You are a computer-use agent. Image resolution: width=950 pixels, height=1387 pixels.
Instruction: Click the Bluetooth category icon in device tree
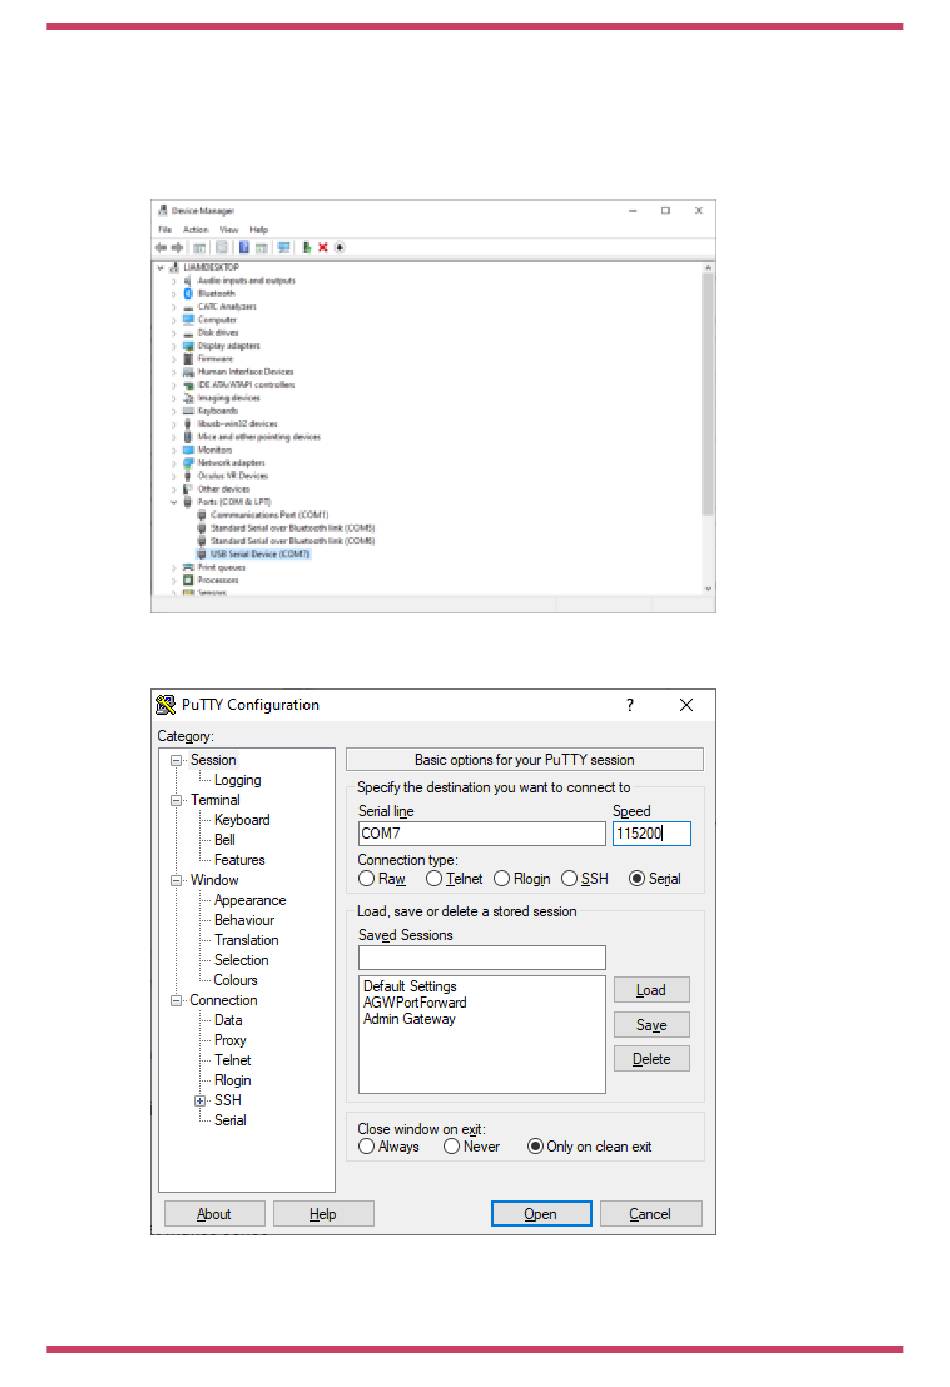tap(188, 294)
